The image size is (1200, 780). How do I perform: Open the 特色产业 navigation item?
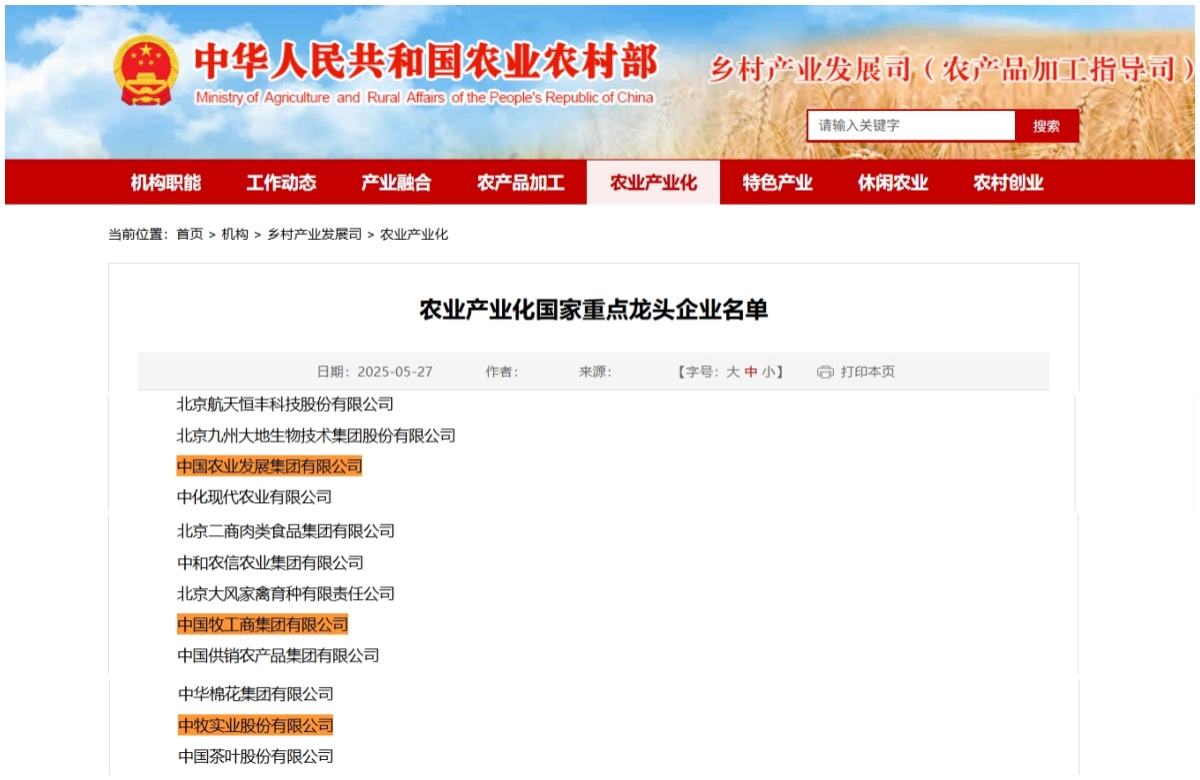click(x=777, y=183)
